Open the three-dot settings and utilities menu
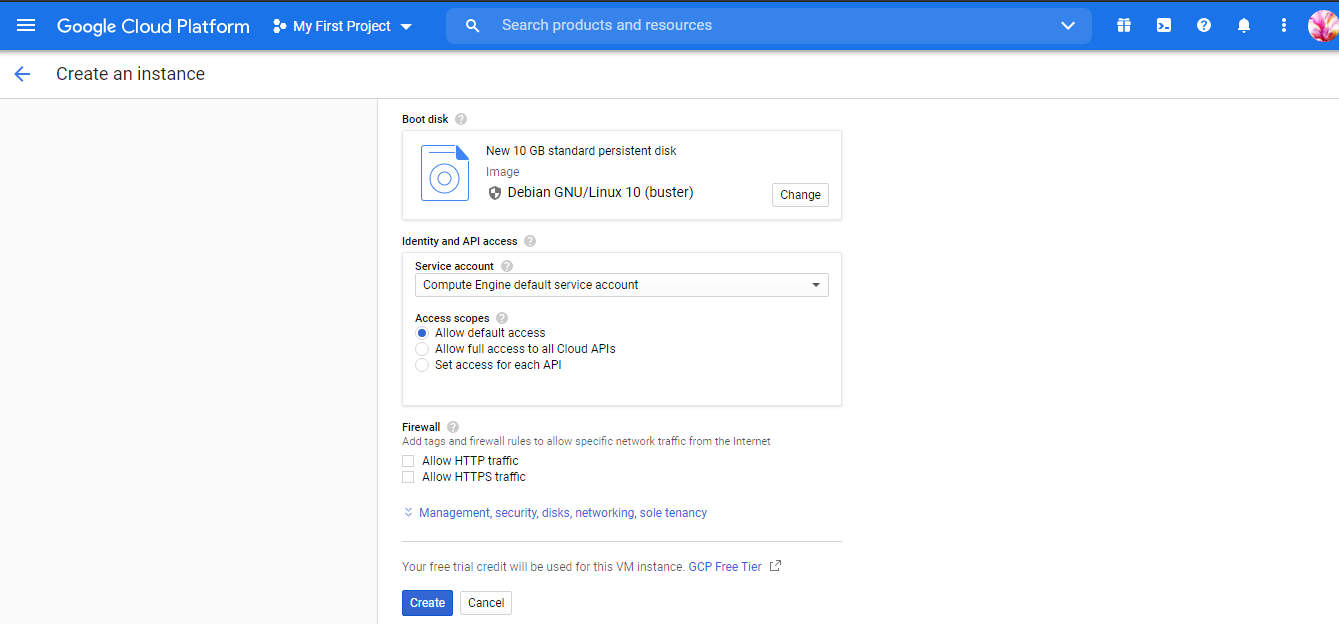The image size is (1339, 624). (1284, 26)
